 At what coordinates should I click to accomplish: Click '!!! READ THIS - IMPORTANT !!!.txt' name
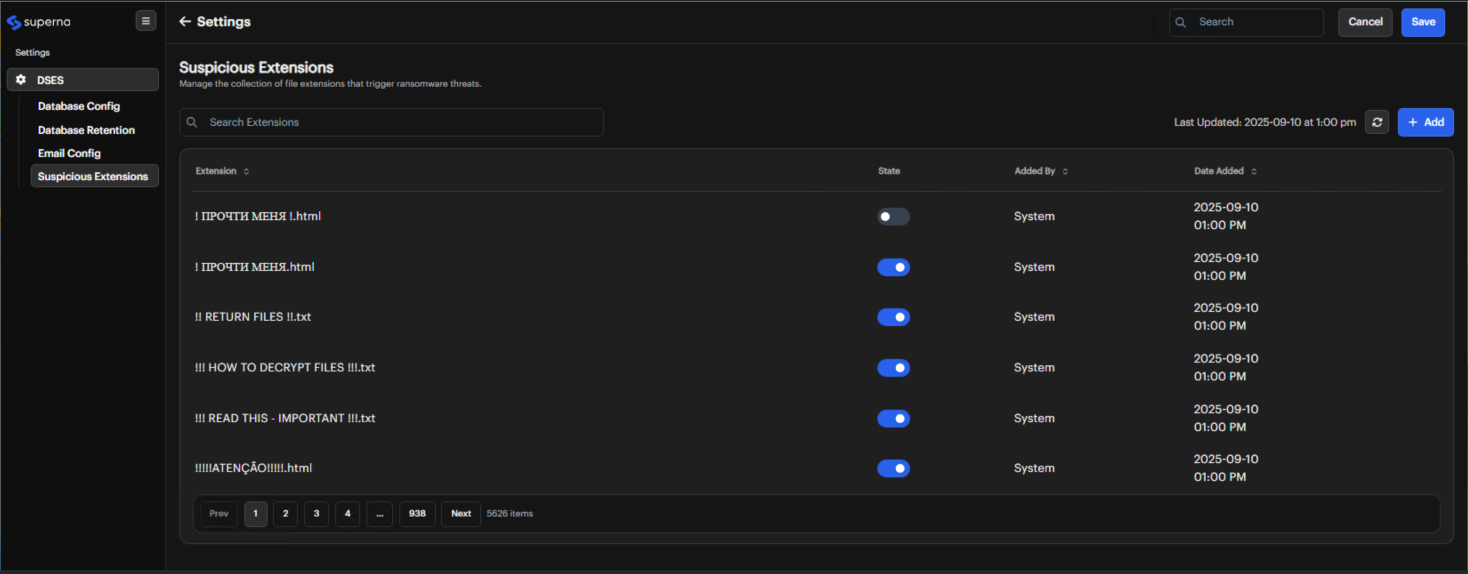[285, 418]
